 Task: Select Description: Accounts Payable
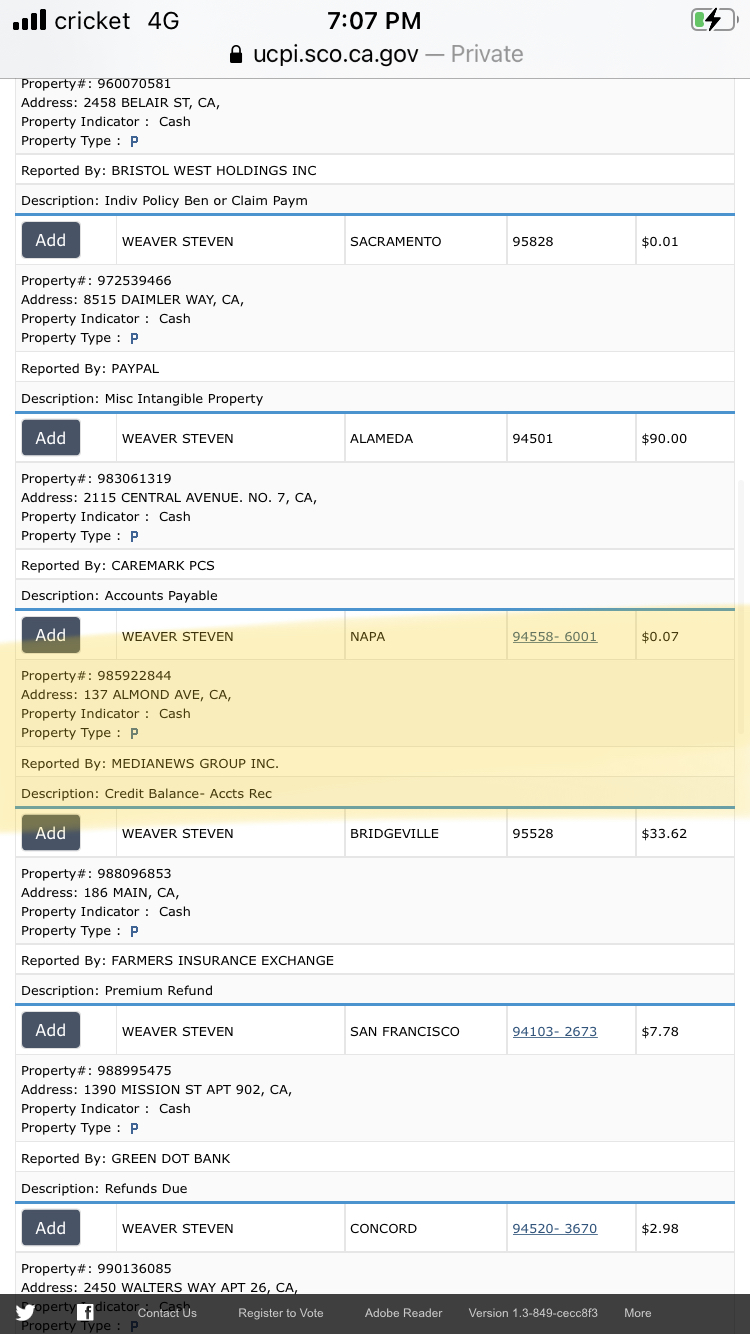click(x=119, y=596)
